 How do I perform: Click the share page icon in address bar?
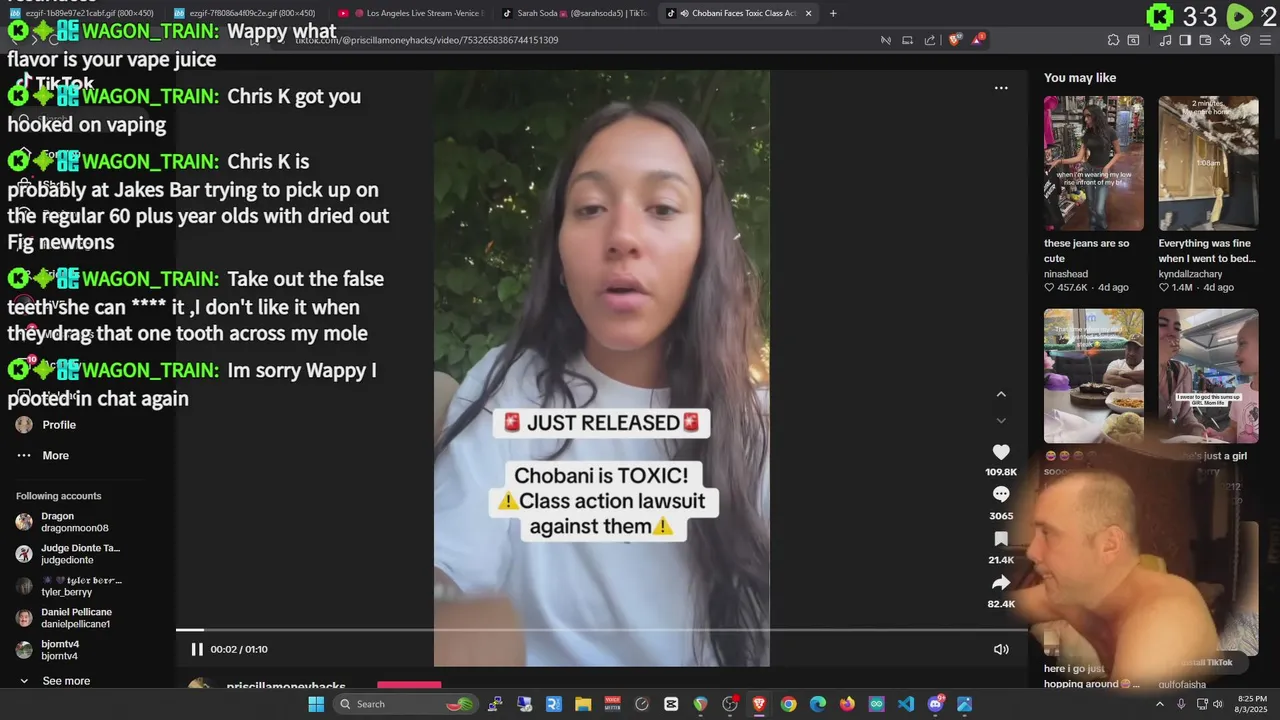coord(930,40)
